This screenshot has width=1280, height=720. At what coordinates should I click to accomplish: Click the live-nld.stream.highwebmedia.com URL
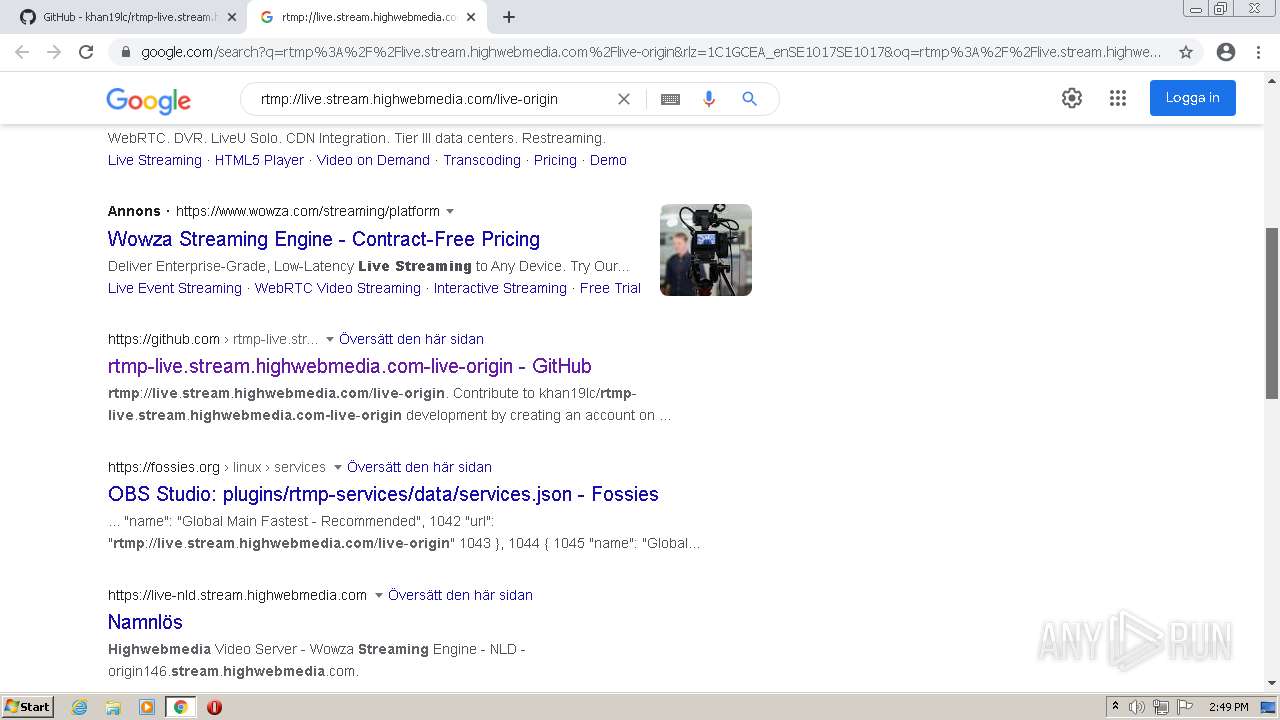237,595
